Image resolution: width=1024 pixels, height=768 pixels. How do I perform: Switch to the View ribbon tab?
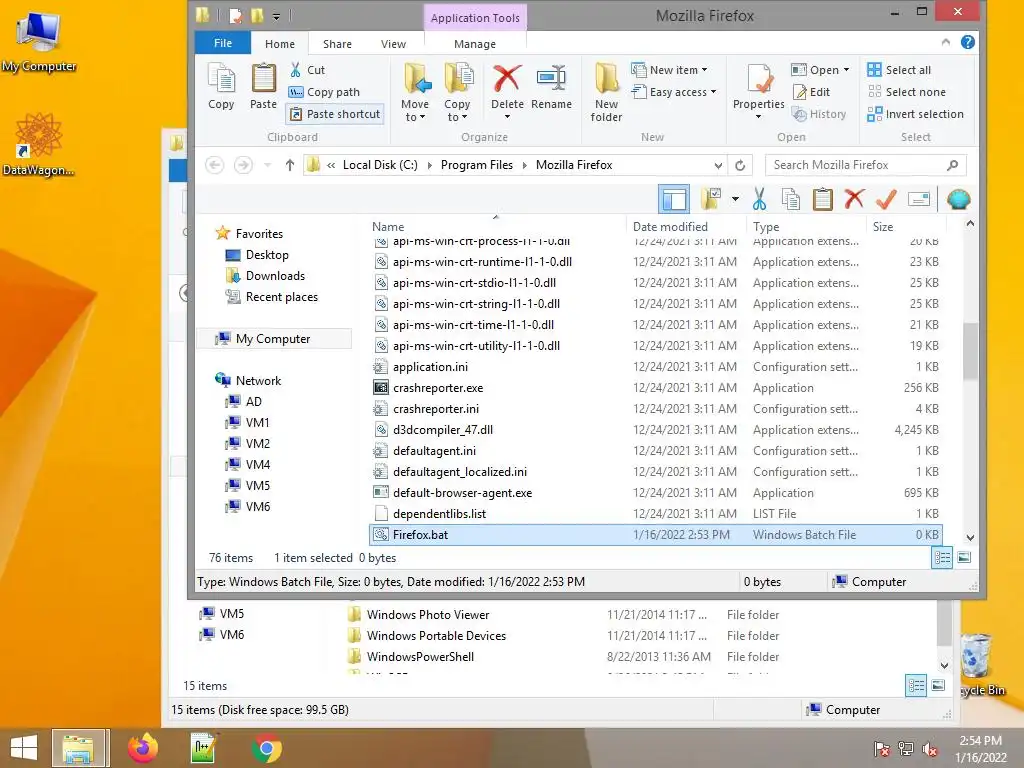tap(393, 44)
